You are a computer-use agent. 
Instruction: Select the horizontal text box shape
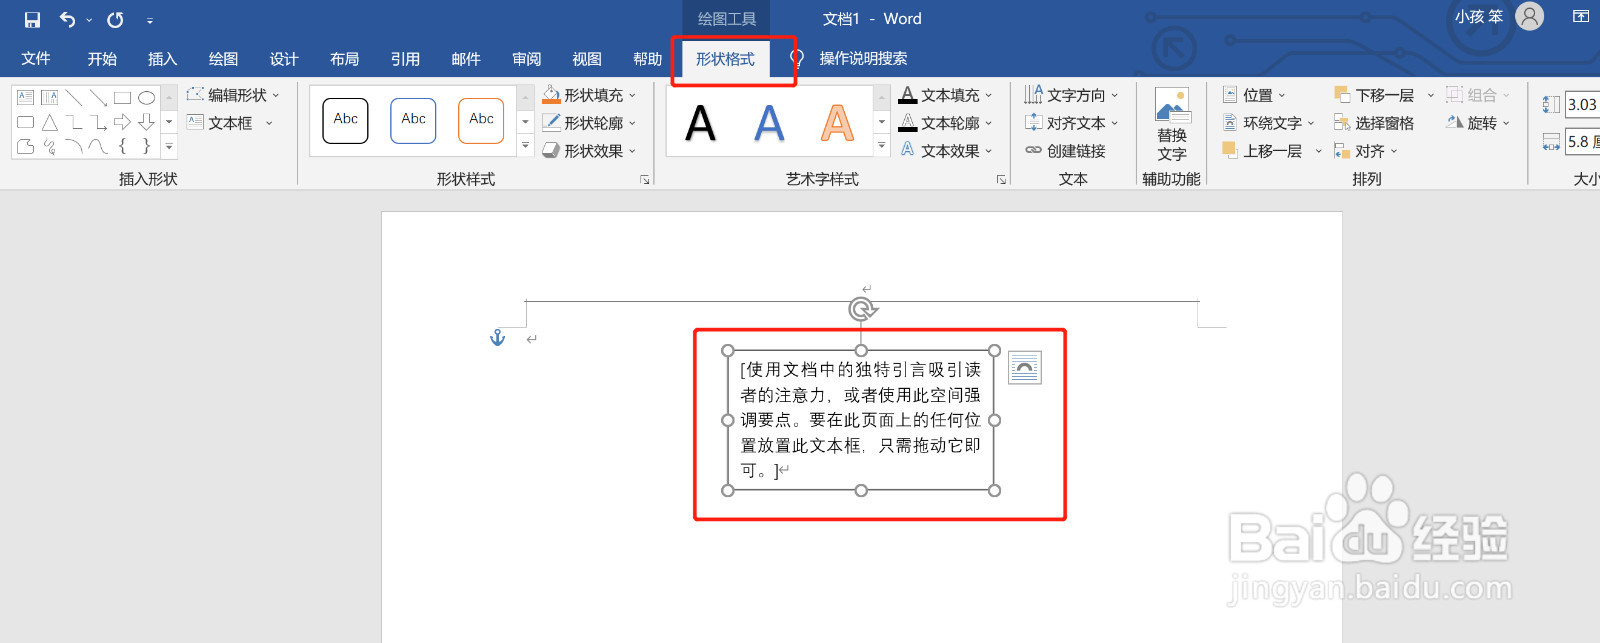(26, 97)
